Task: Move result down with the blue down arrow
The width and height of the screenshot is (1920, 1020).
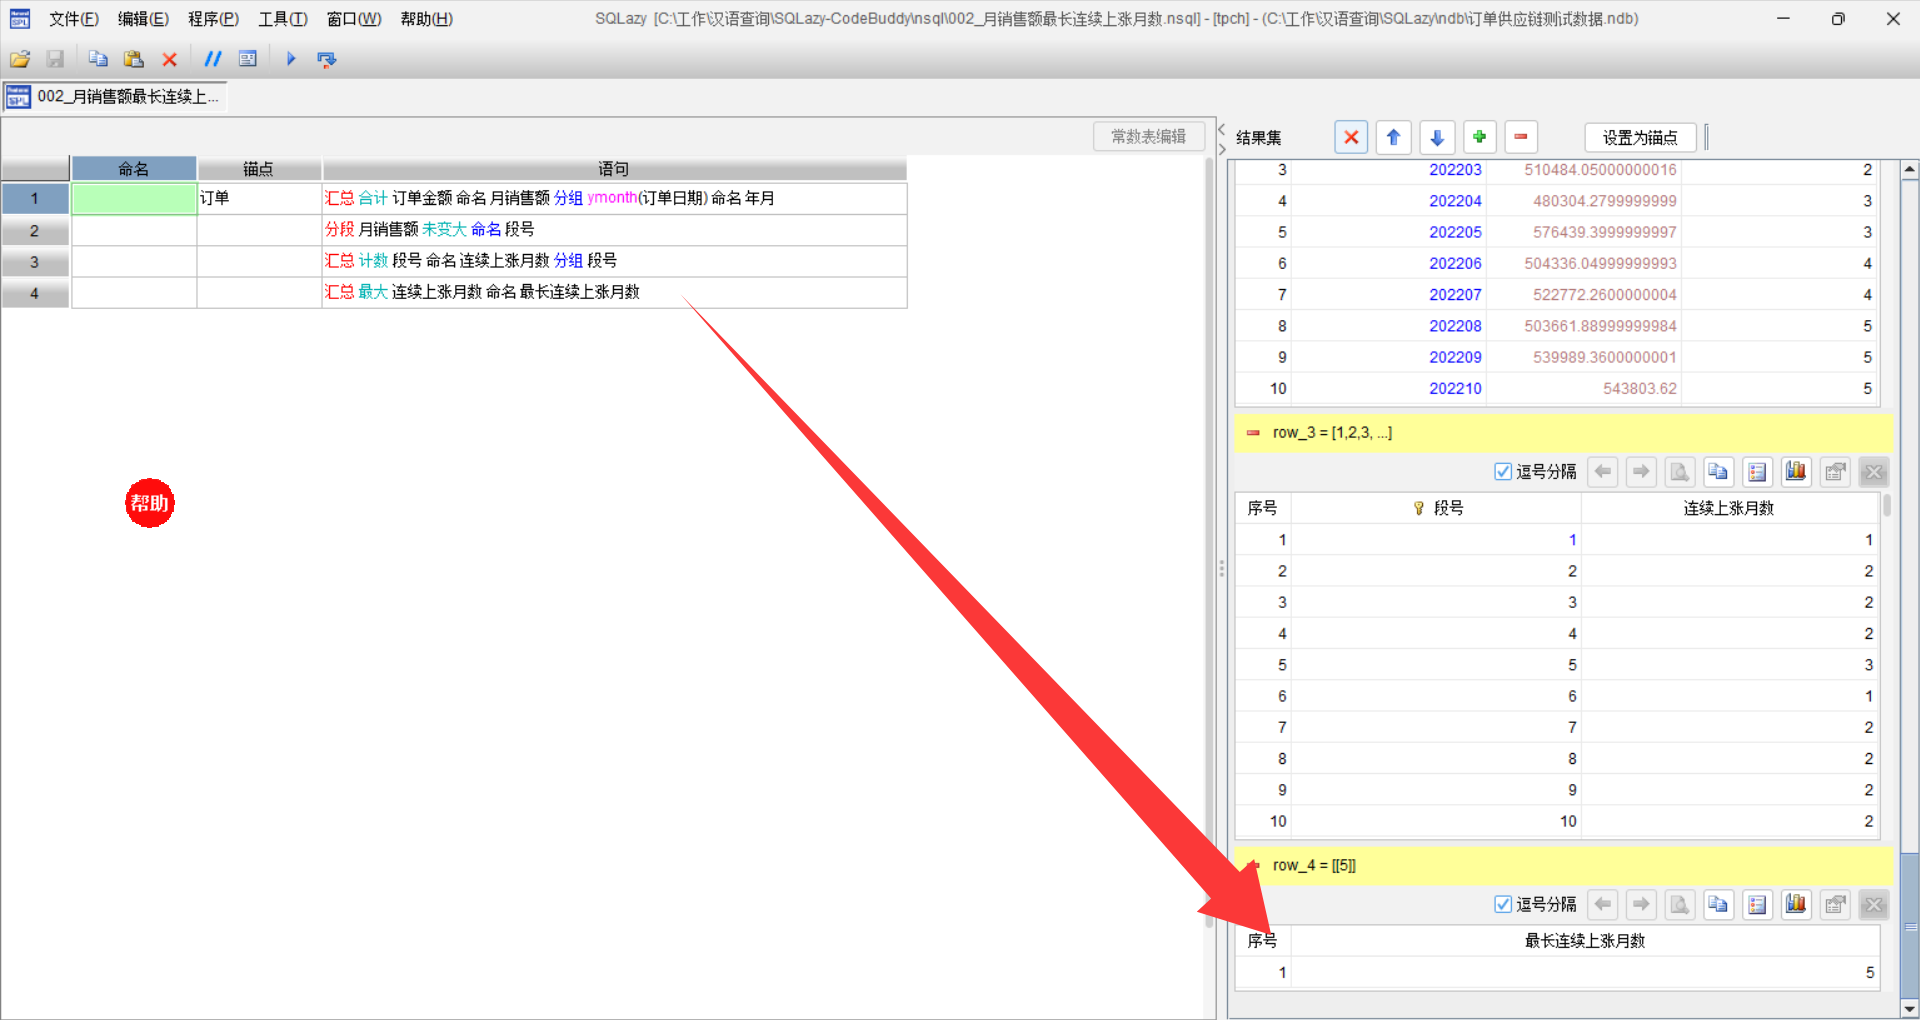Action: pos(1437,137)
